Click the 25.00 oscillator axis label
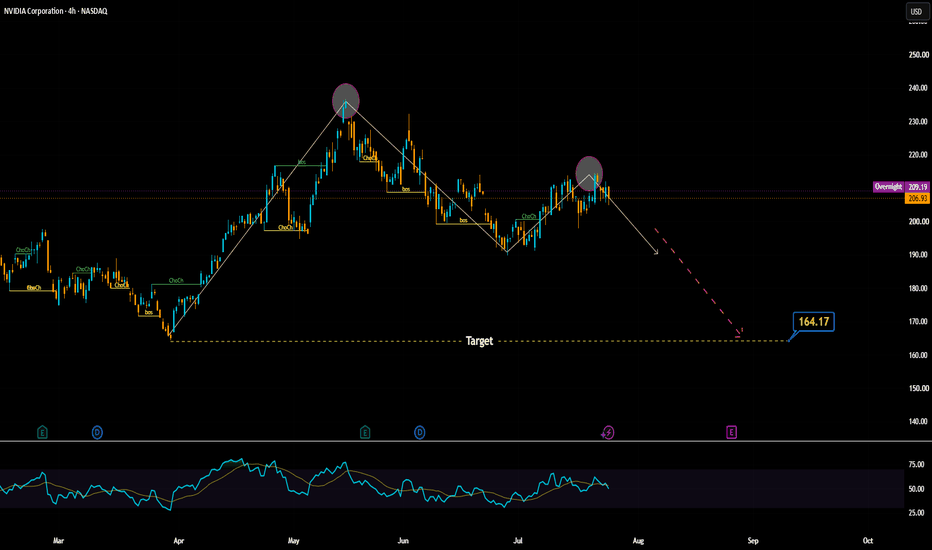Viewport: 932px width, 550px height. (x=917, y=513)
